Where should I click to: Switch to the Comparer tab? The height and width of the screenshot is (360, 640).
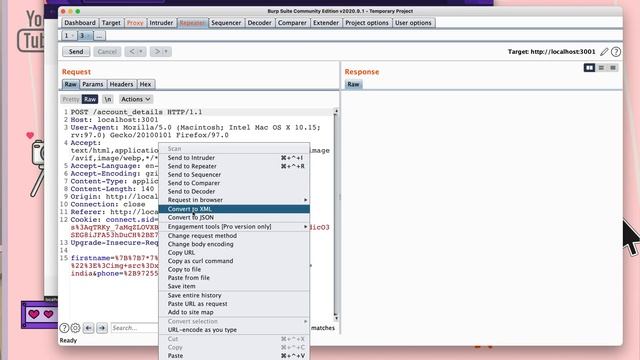click(x=292, y=23)
